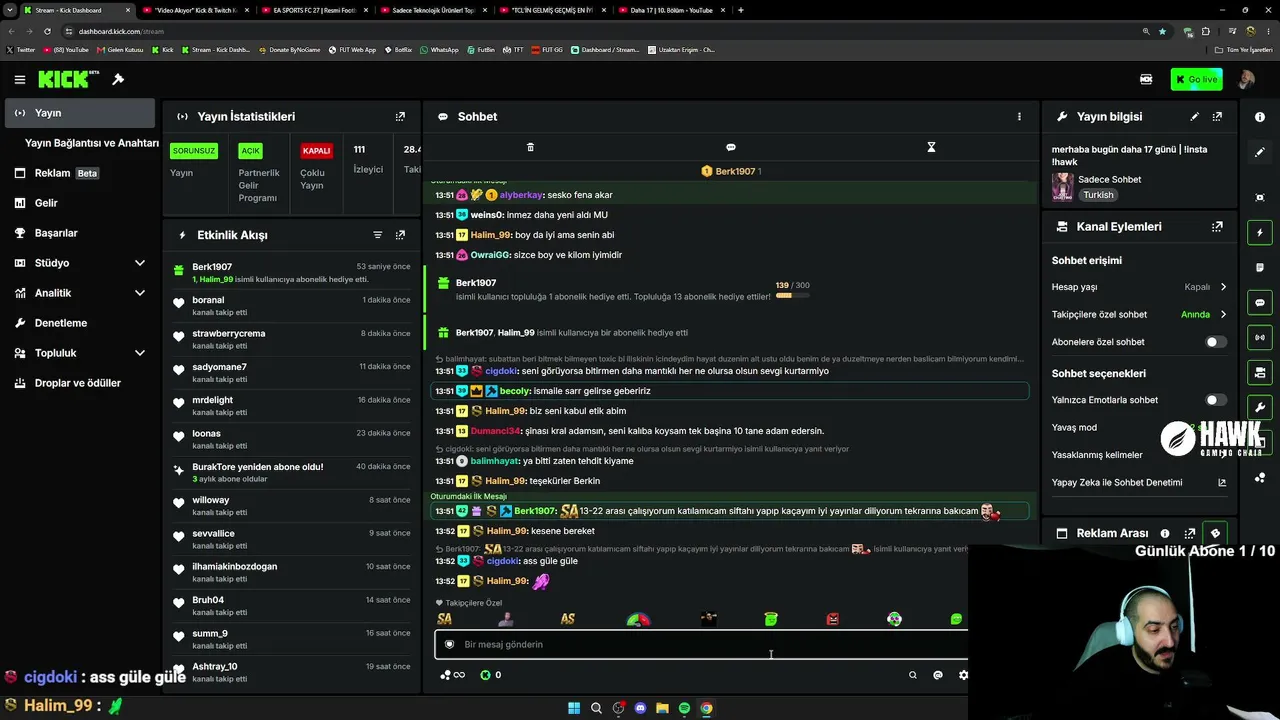
Task: Edit stream info with the pencil icon
Action: [1194, 116]
